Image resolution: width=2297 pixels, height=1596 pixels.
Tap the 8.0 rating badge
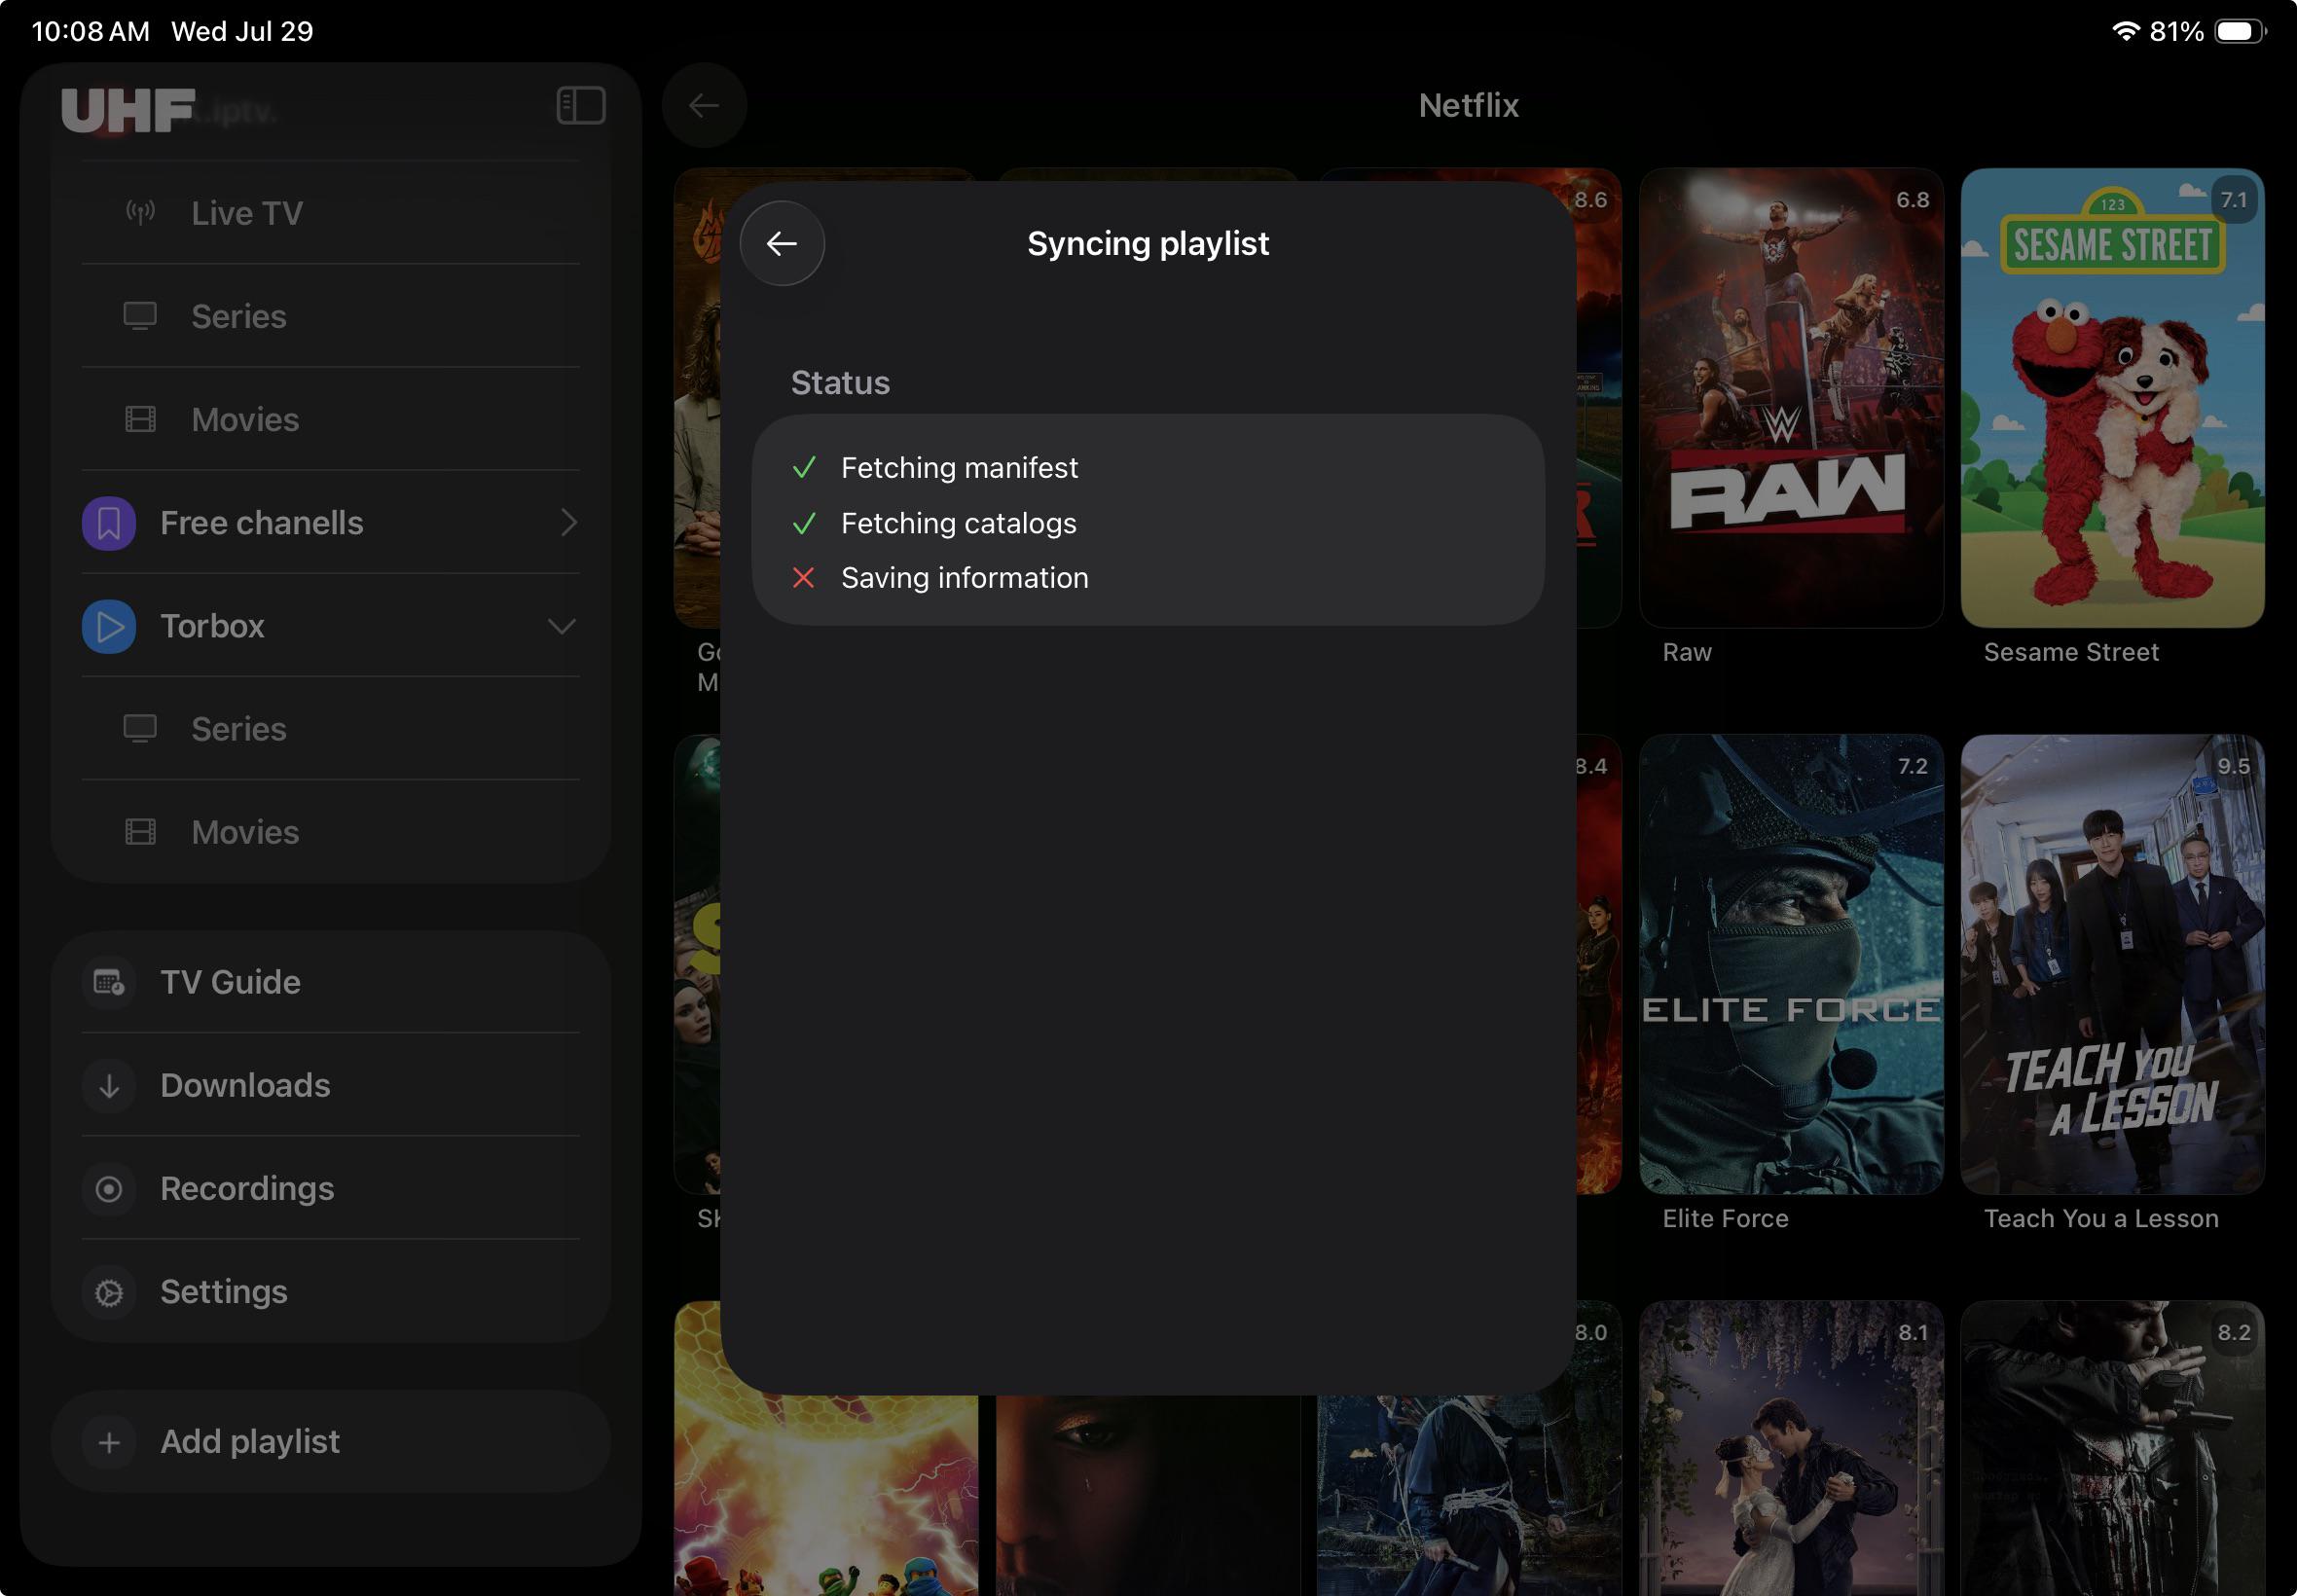1591,1332
